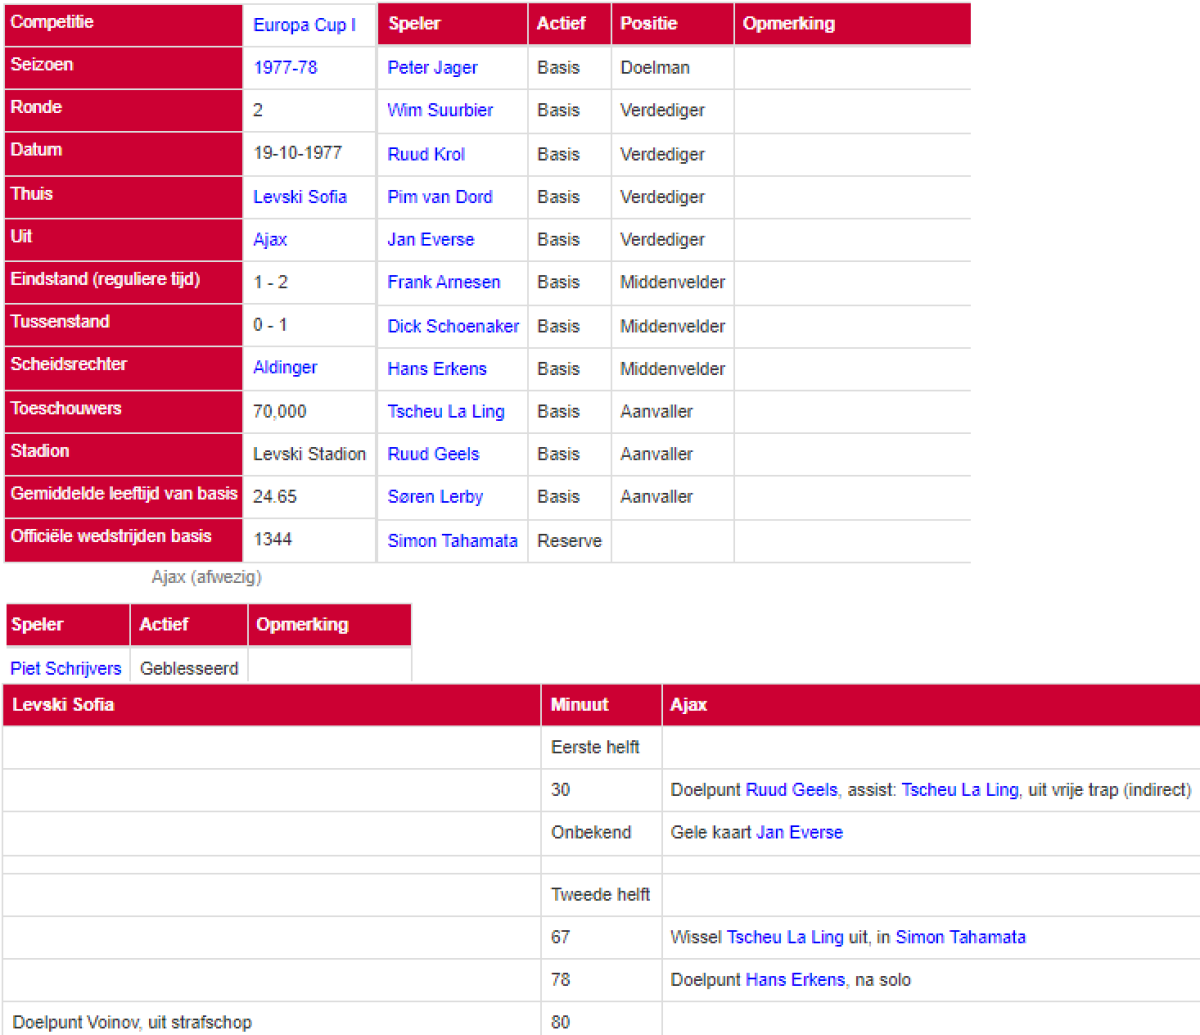The height and width of the screenshot is (1035, 1200).
Task: Open the Levski Sofia team link
Action: pyautogui.click(x=299, y=197)
